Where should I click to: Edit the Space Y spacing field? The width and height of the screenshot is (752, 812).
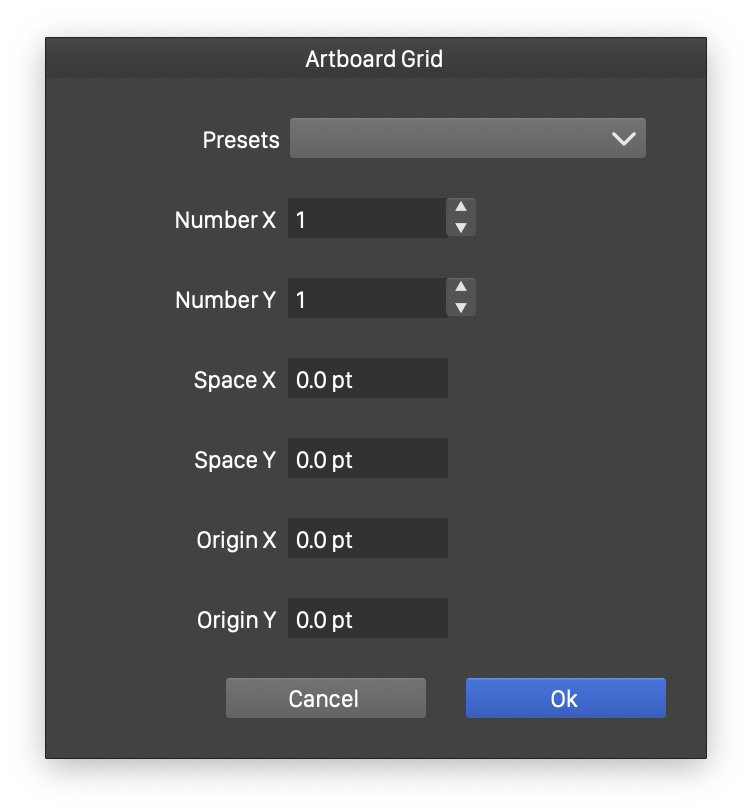point(367,459)
